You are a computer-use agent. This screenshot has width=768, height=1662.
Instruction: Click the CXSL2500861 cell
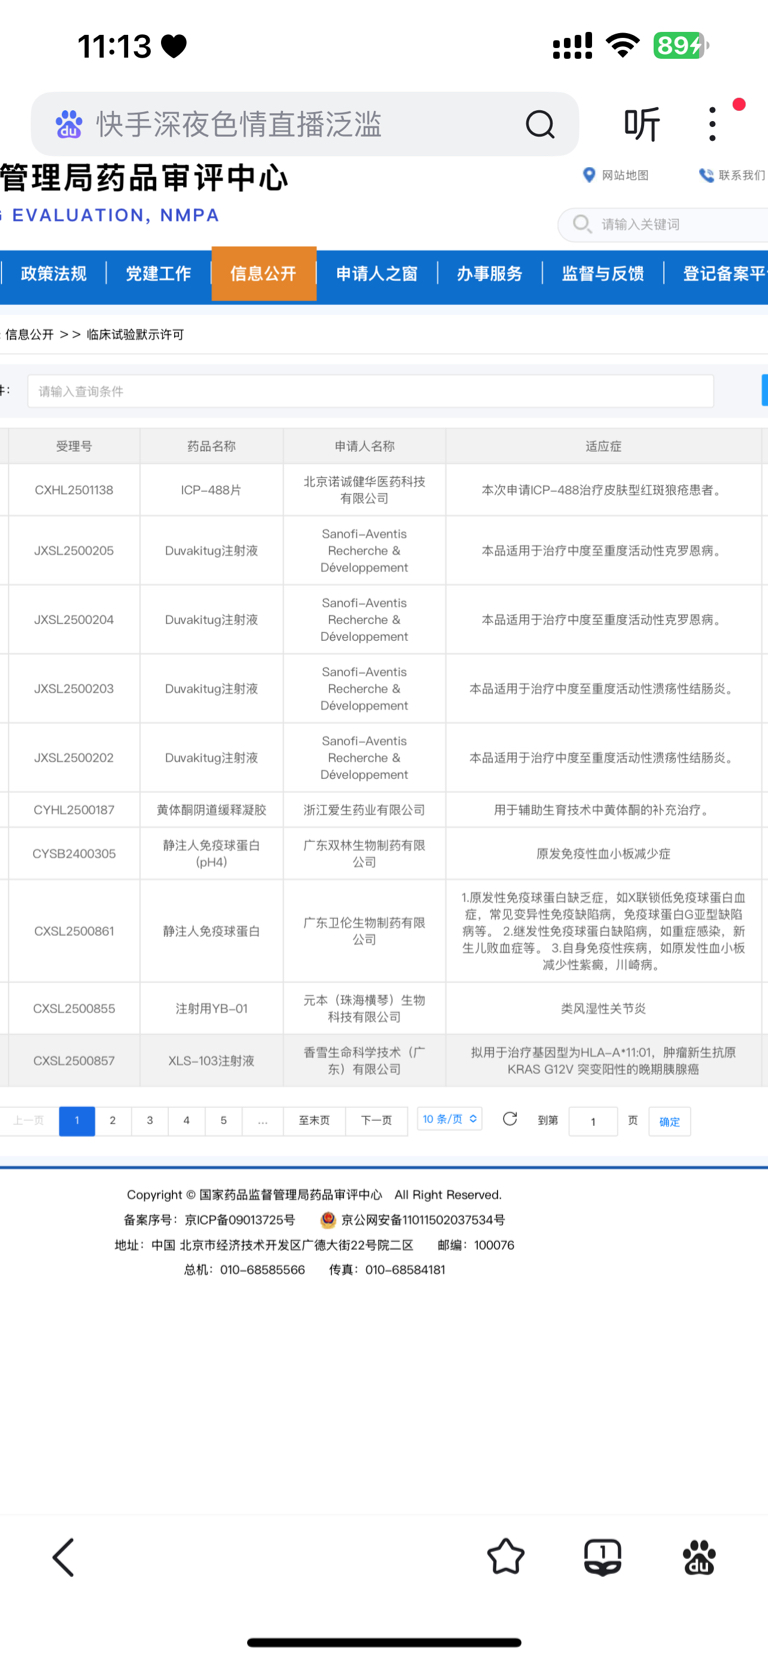pos(74,931)
